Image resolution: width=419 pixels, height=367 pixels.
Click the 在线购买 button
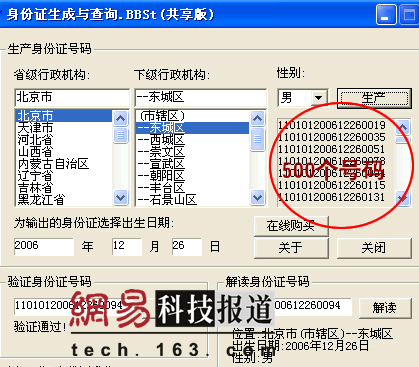(x=291, y=226)
